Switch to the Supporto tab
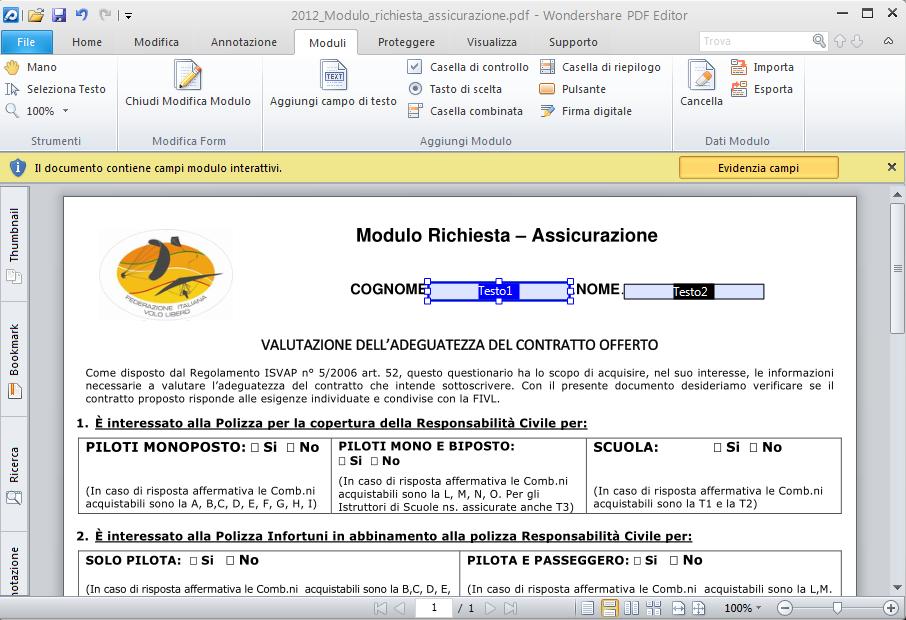The height and width of the screenshot is (620, 906). click(573, 42)
